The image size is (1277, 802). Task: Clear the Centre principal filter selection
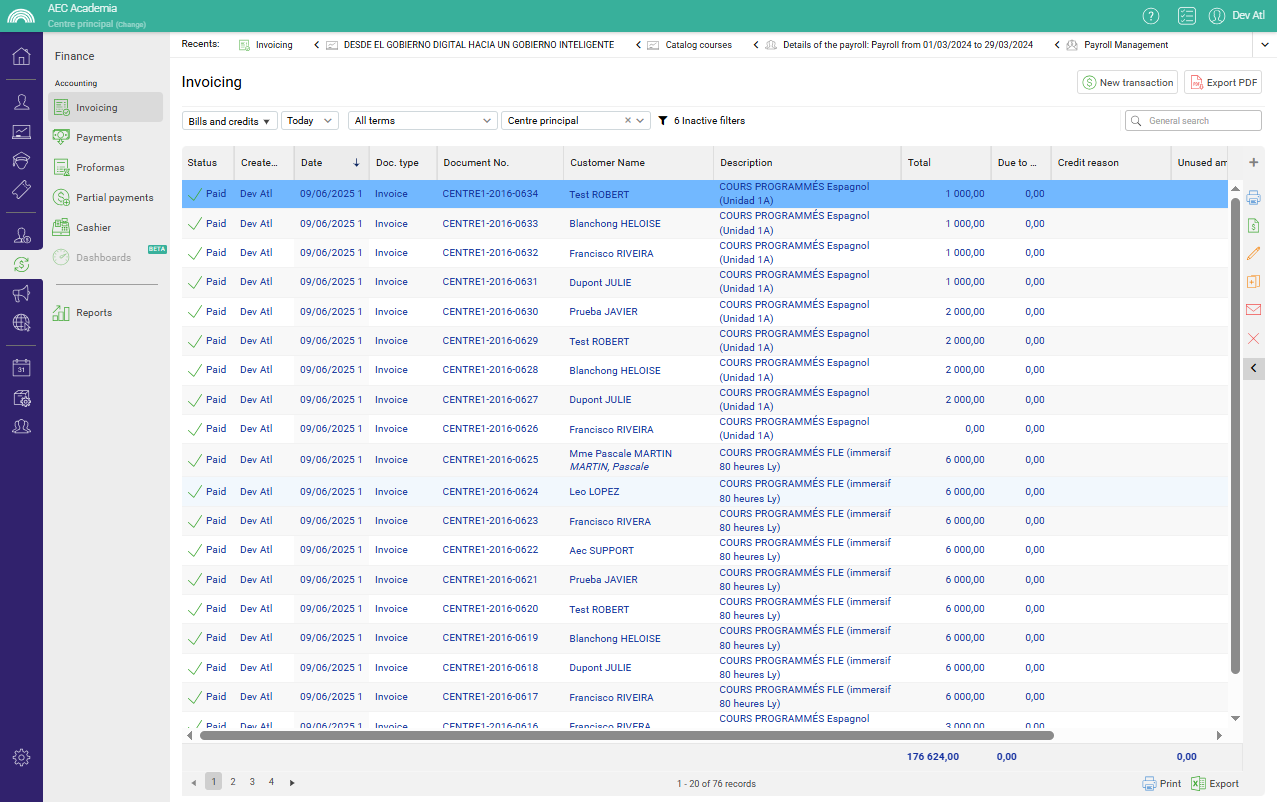click(x=628, y=121)
